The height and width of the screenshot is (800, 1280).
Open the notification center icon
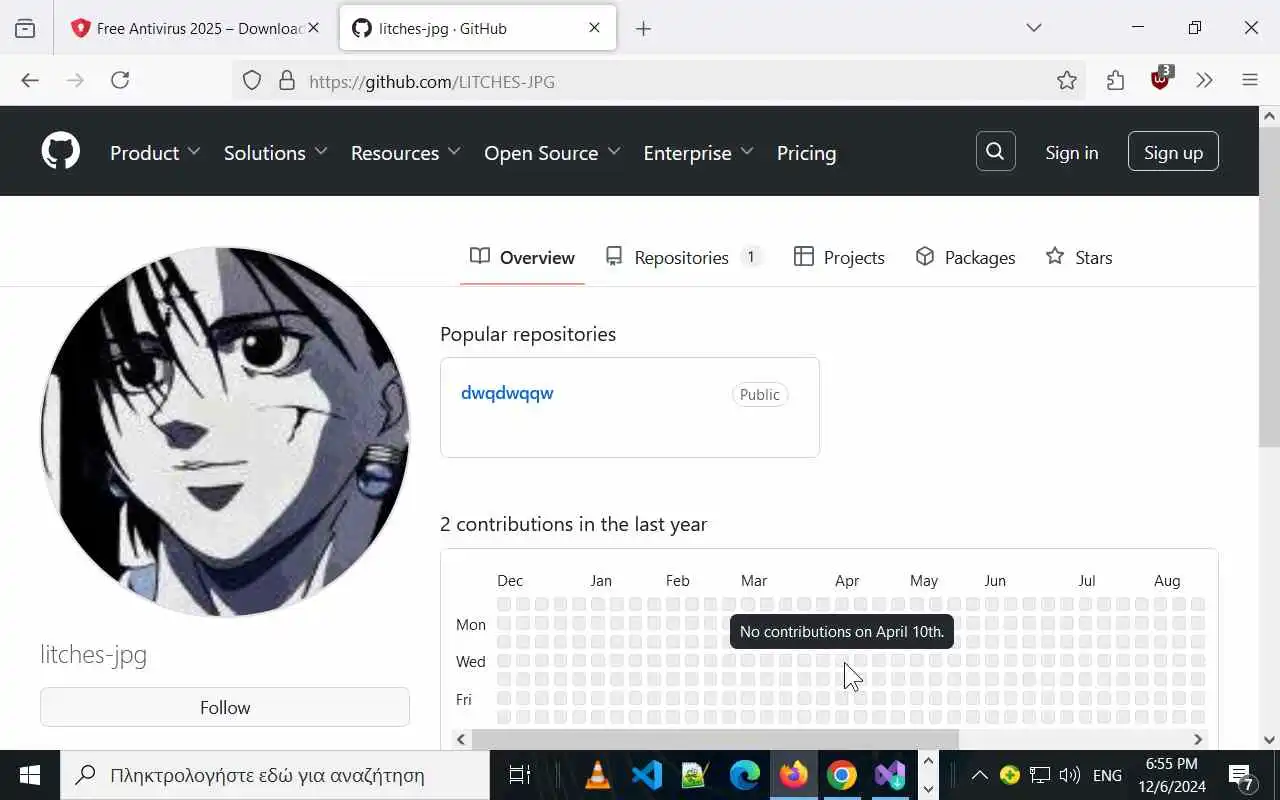tap(1242, 776)
